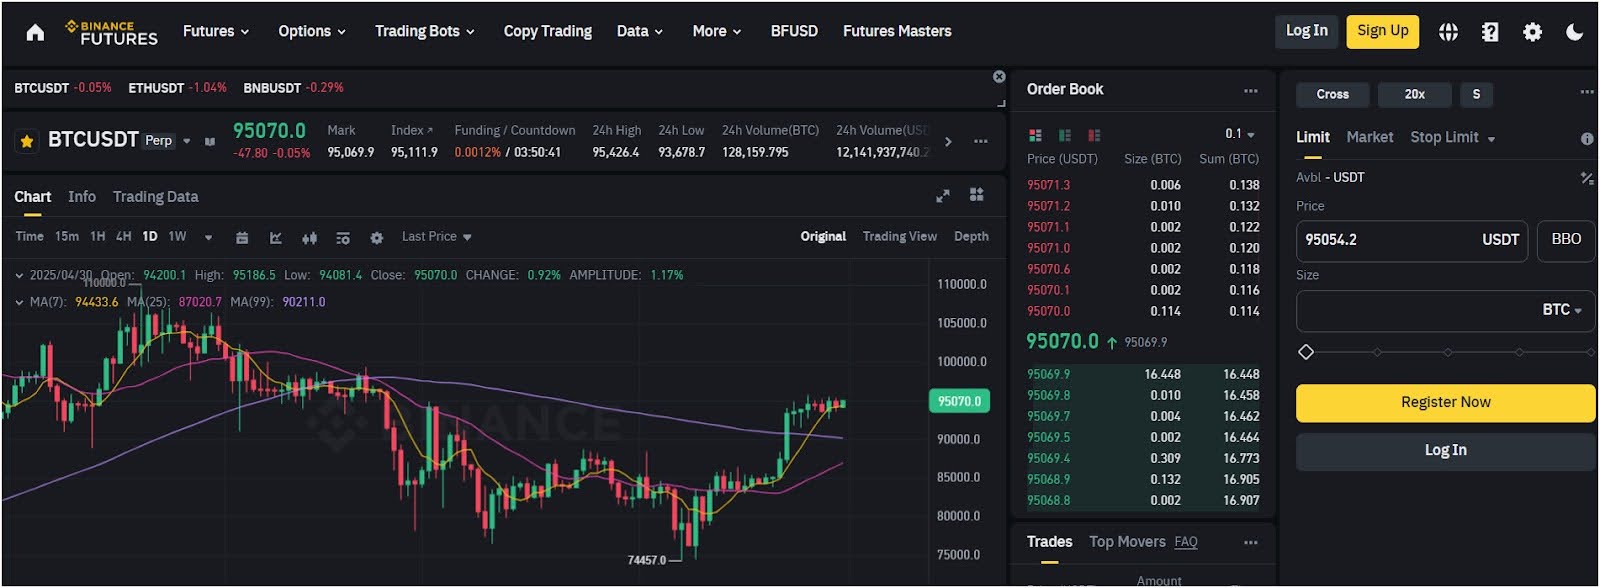Open chart settings gear
The width and height of the screenshot is (1600, 588).
click(377, 238)
